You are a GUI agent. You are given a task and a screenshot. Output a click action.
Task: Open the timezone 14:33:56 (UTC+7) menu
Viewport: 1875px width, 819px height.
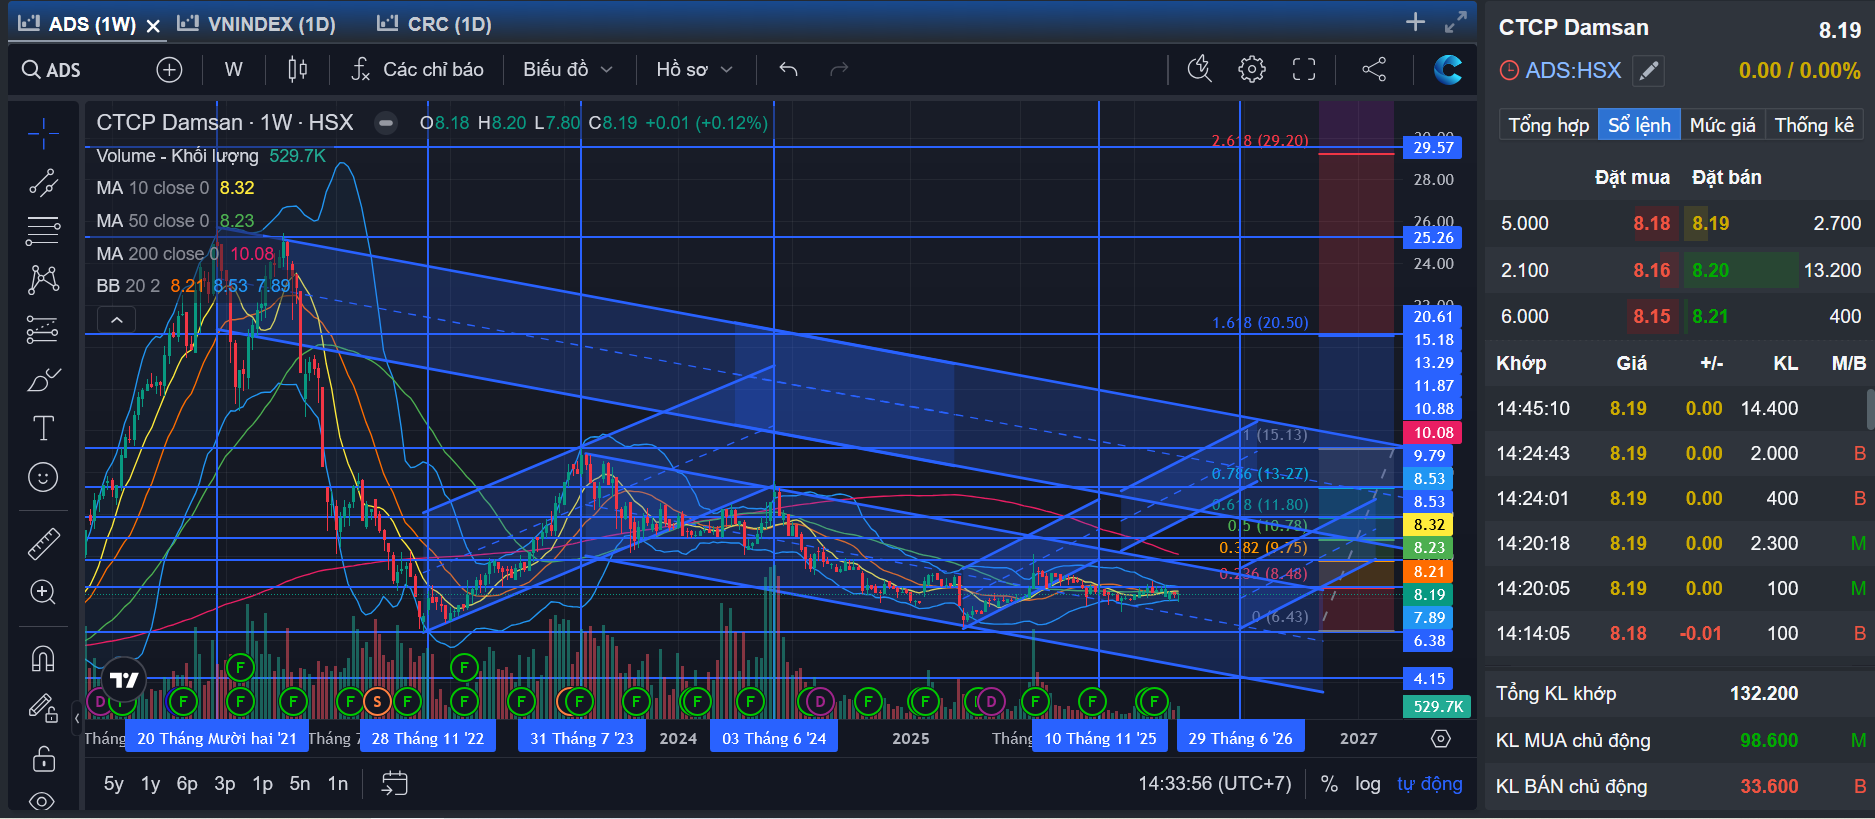(1215, 784)
